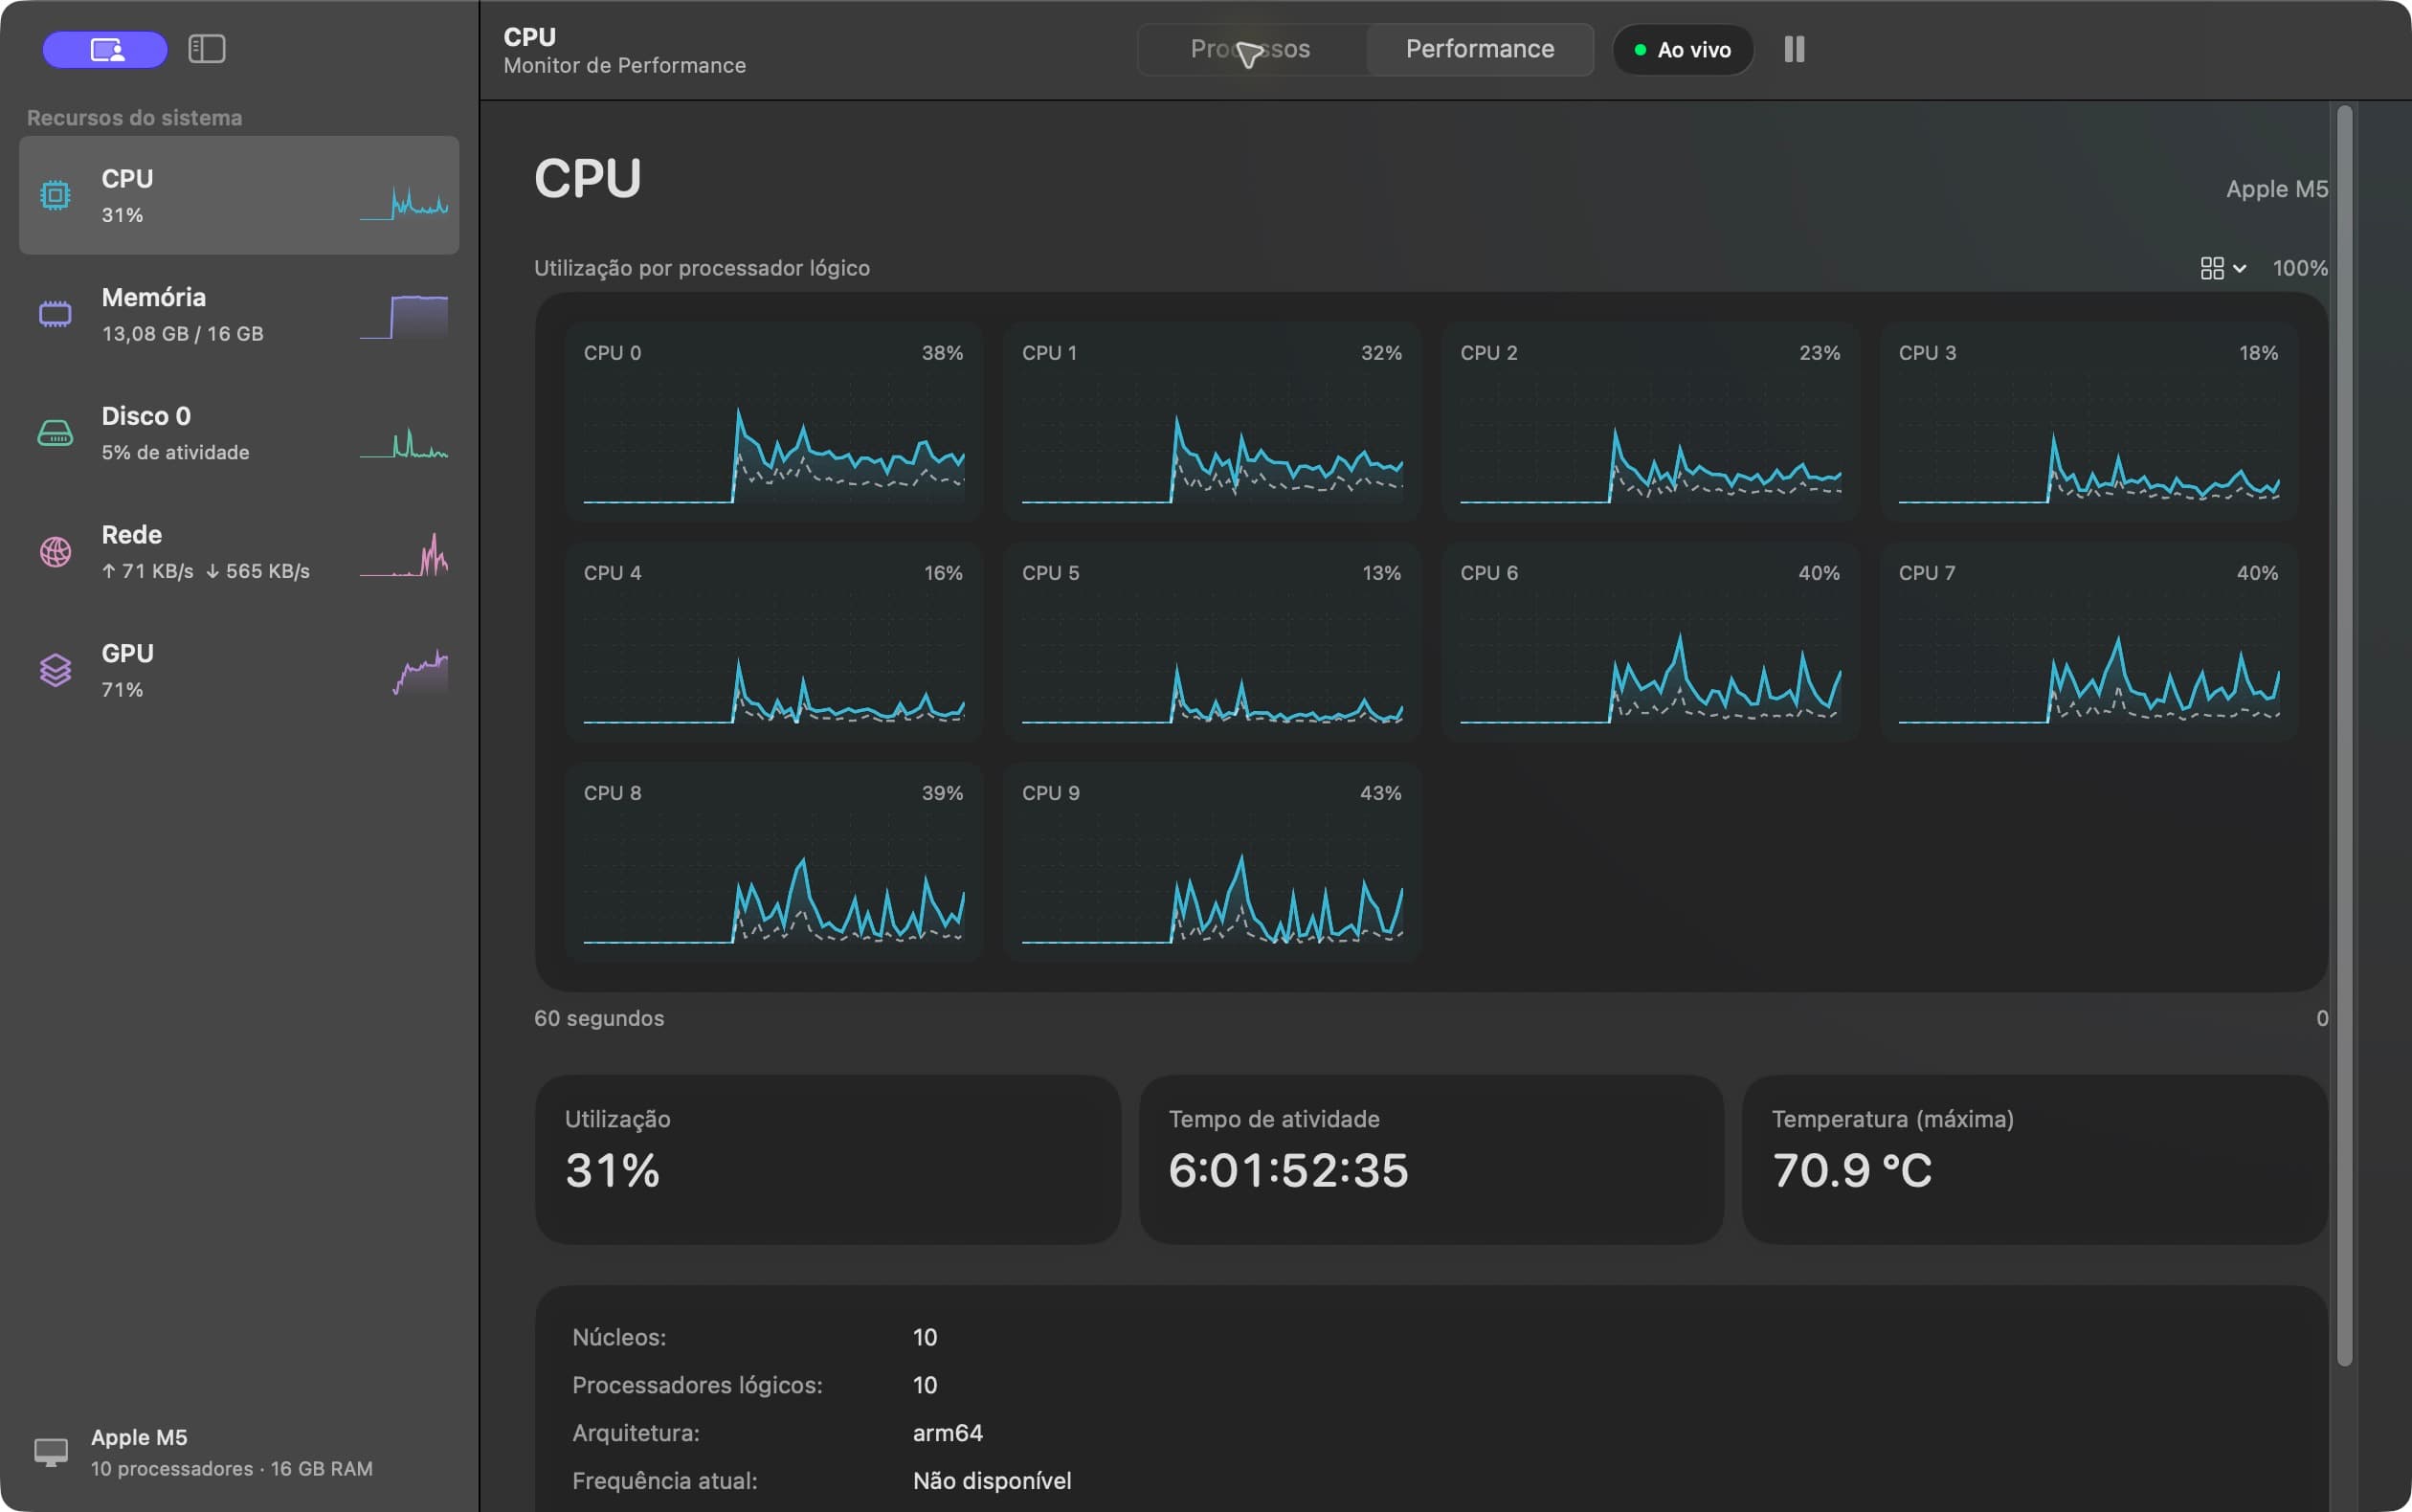The height and width of the screenshot is (1512, 2412).
Task: Open the Rede resource row
Action: [x=239, y=551]
